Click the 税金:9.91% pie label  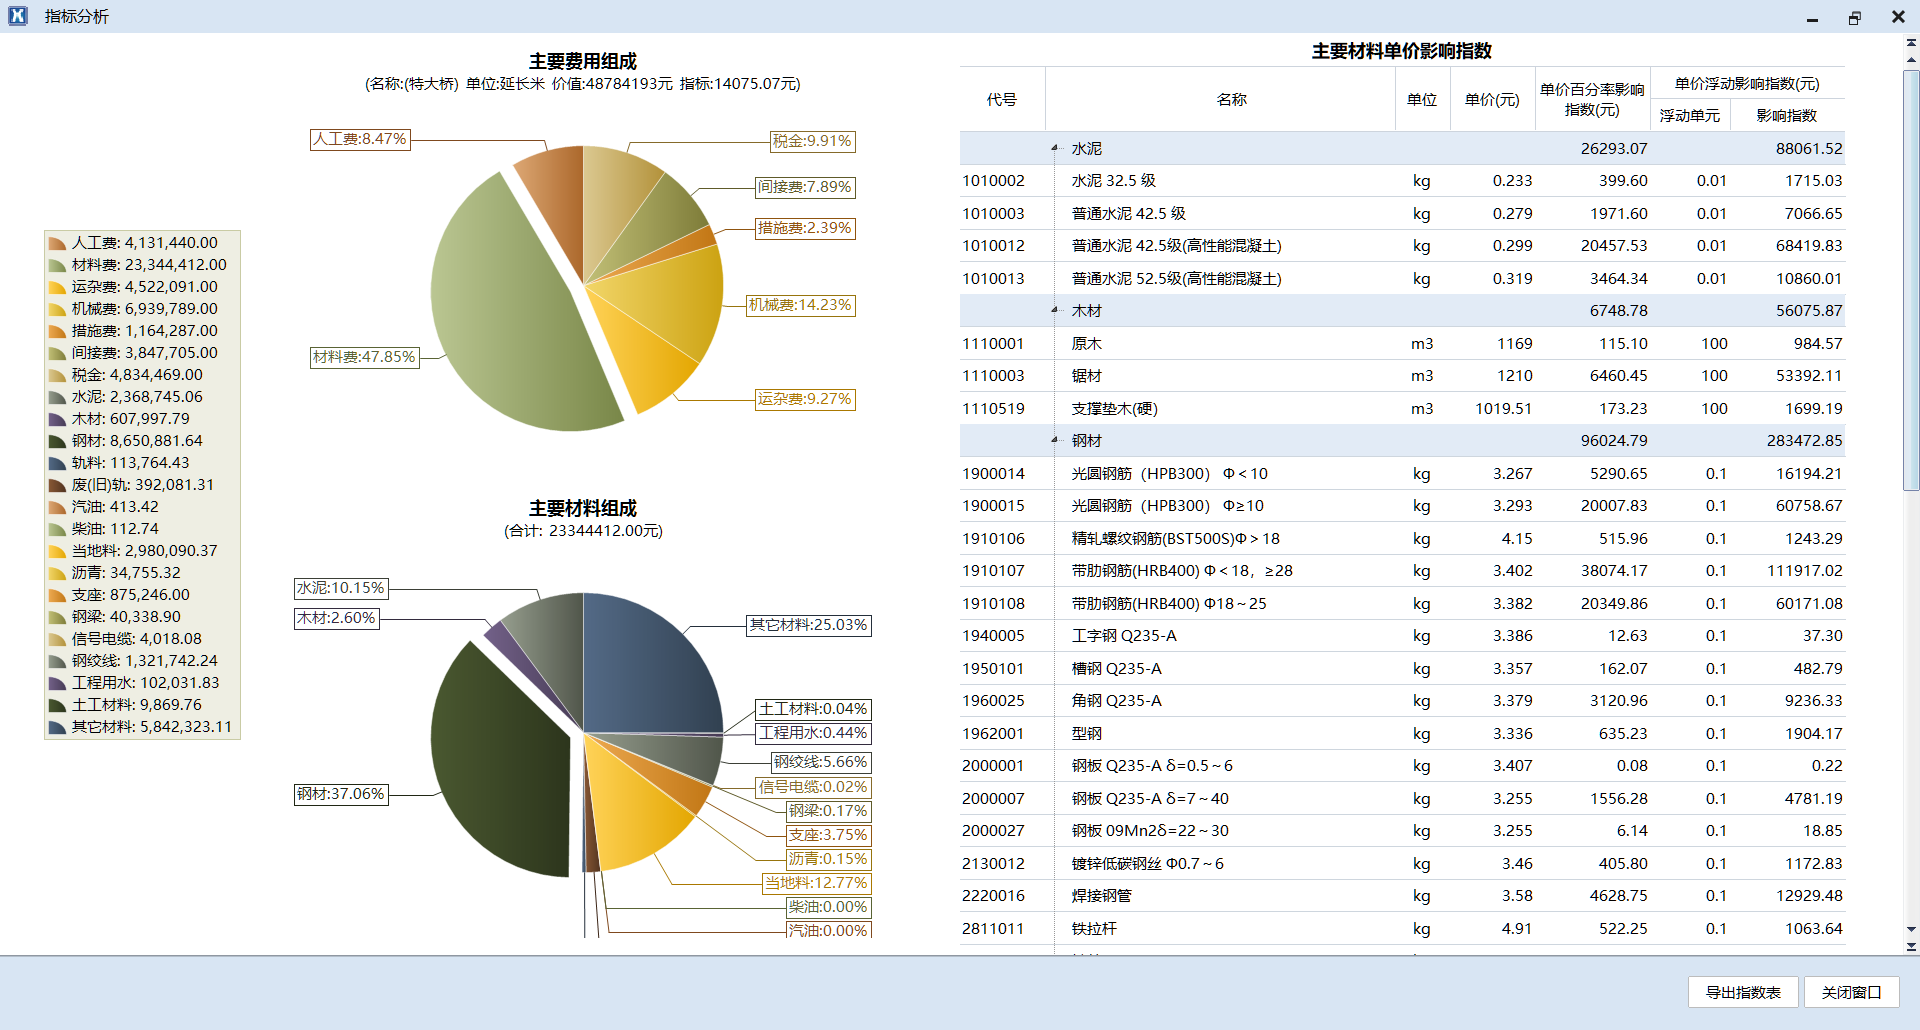tap(812, 141)
